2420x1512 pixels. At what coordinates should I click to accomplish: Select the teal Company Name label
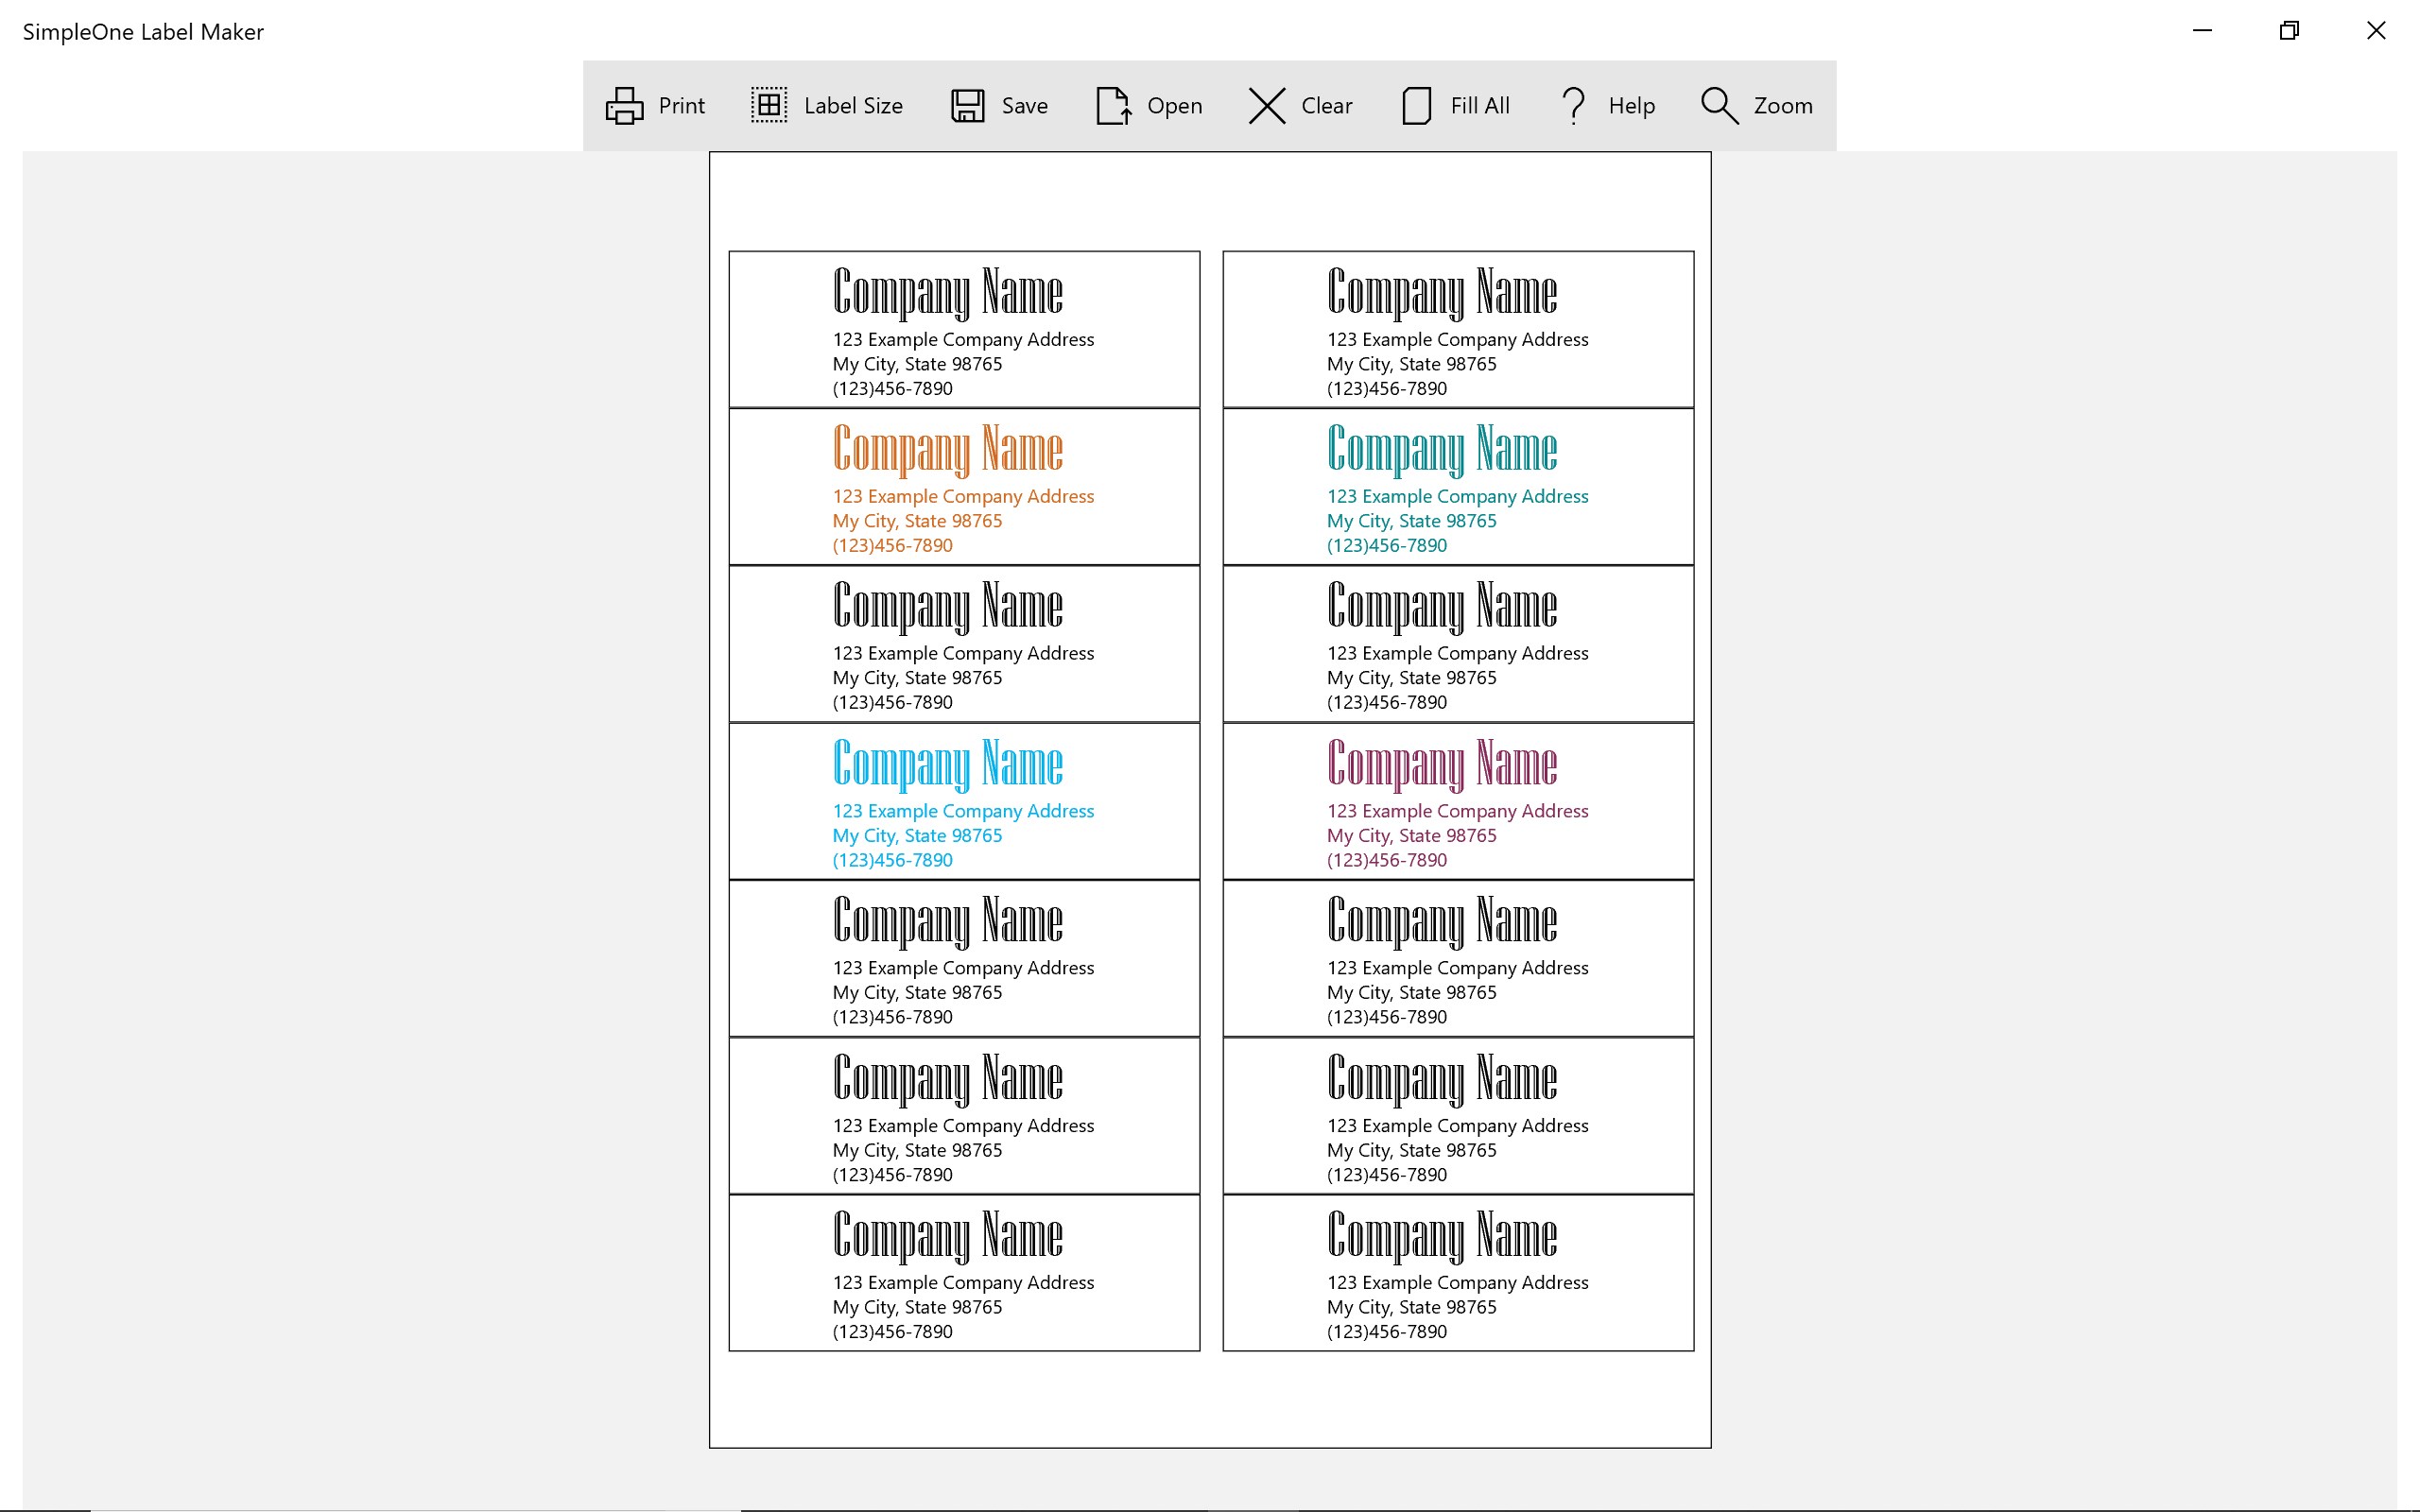click(x=1458, y=487)
